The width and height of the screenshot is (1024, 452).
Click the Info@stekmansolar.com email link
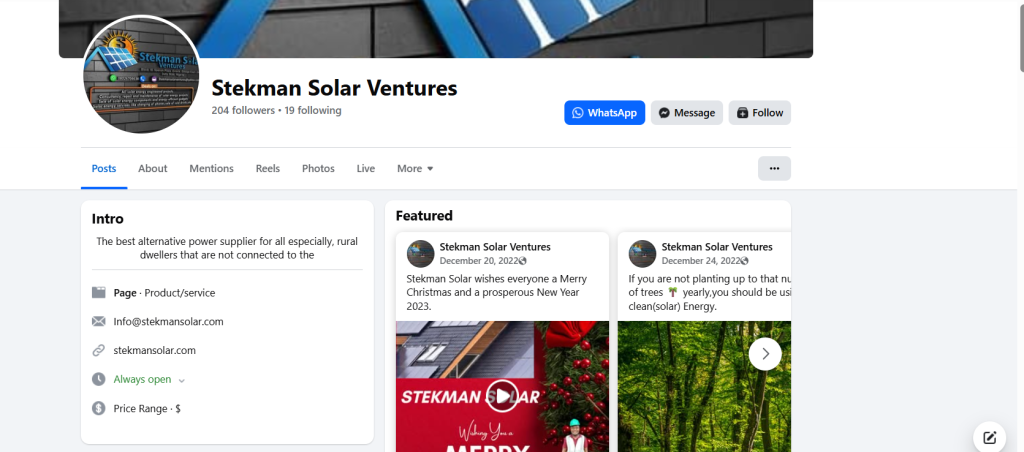click(168, 322)
